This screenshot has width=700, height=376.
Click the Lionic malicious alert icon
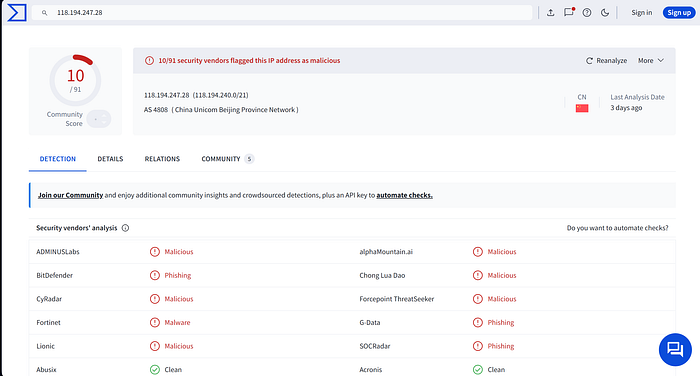point(154,346)
